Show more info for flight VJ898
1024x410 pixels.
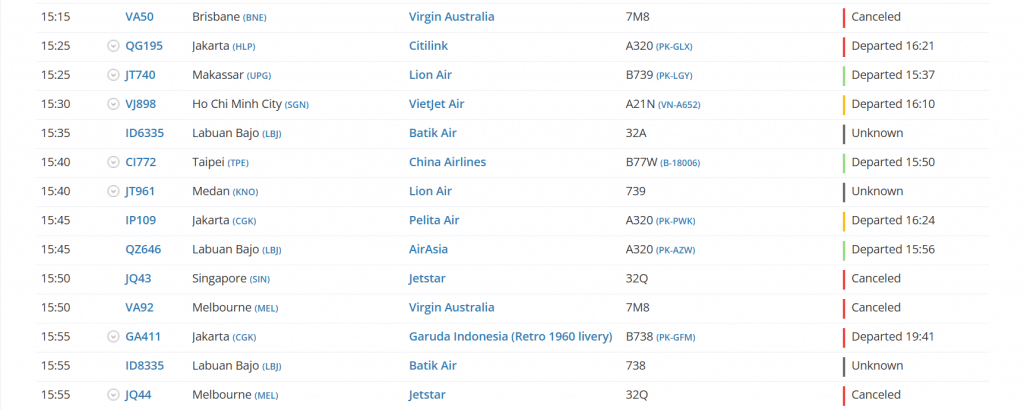[113, 104]
